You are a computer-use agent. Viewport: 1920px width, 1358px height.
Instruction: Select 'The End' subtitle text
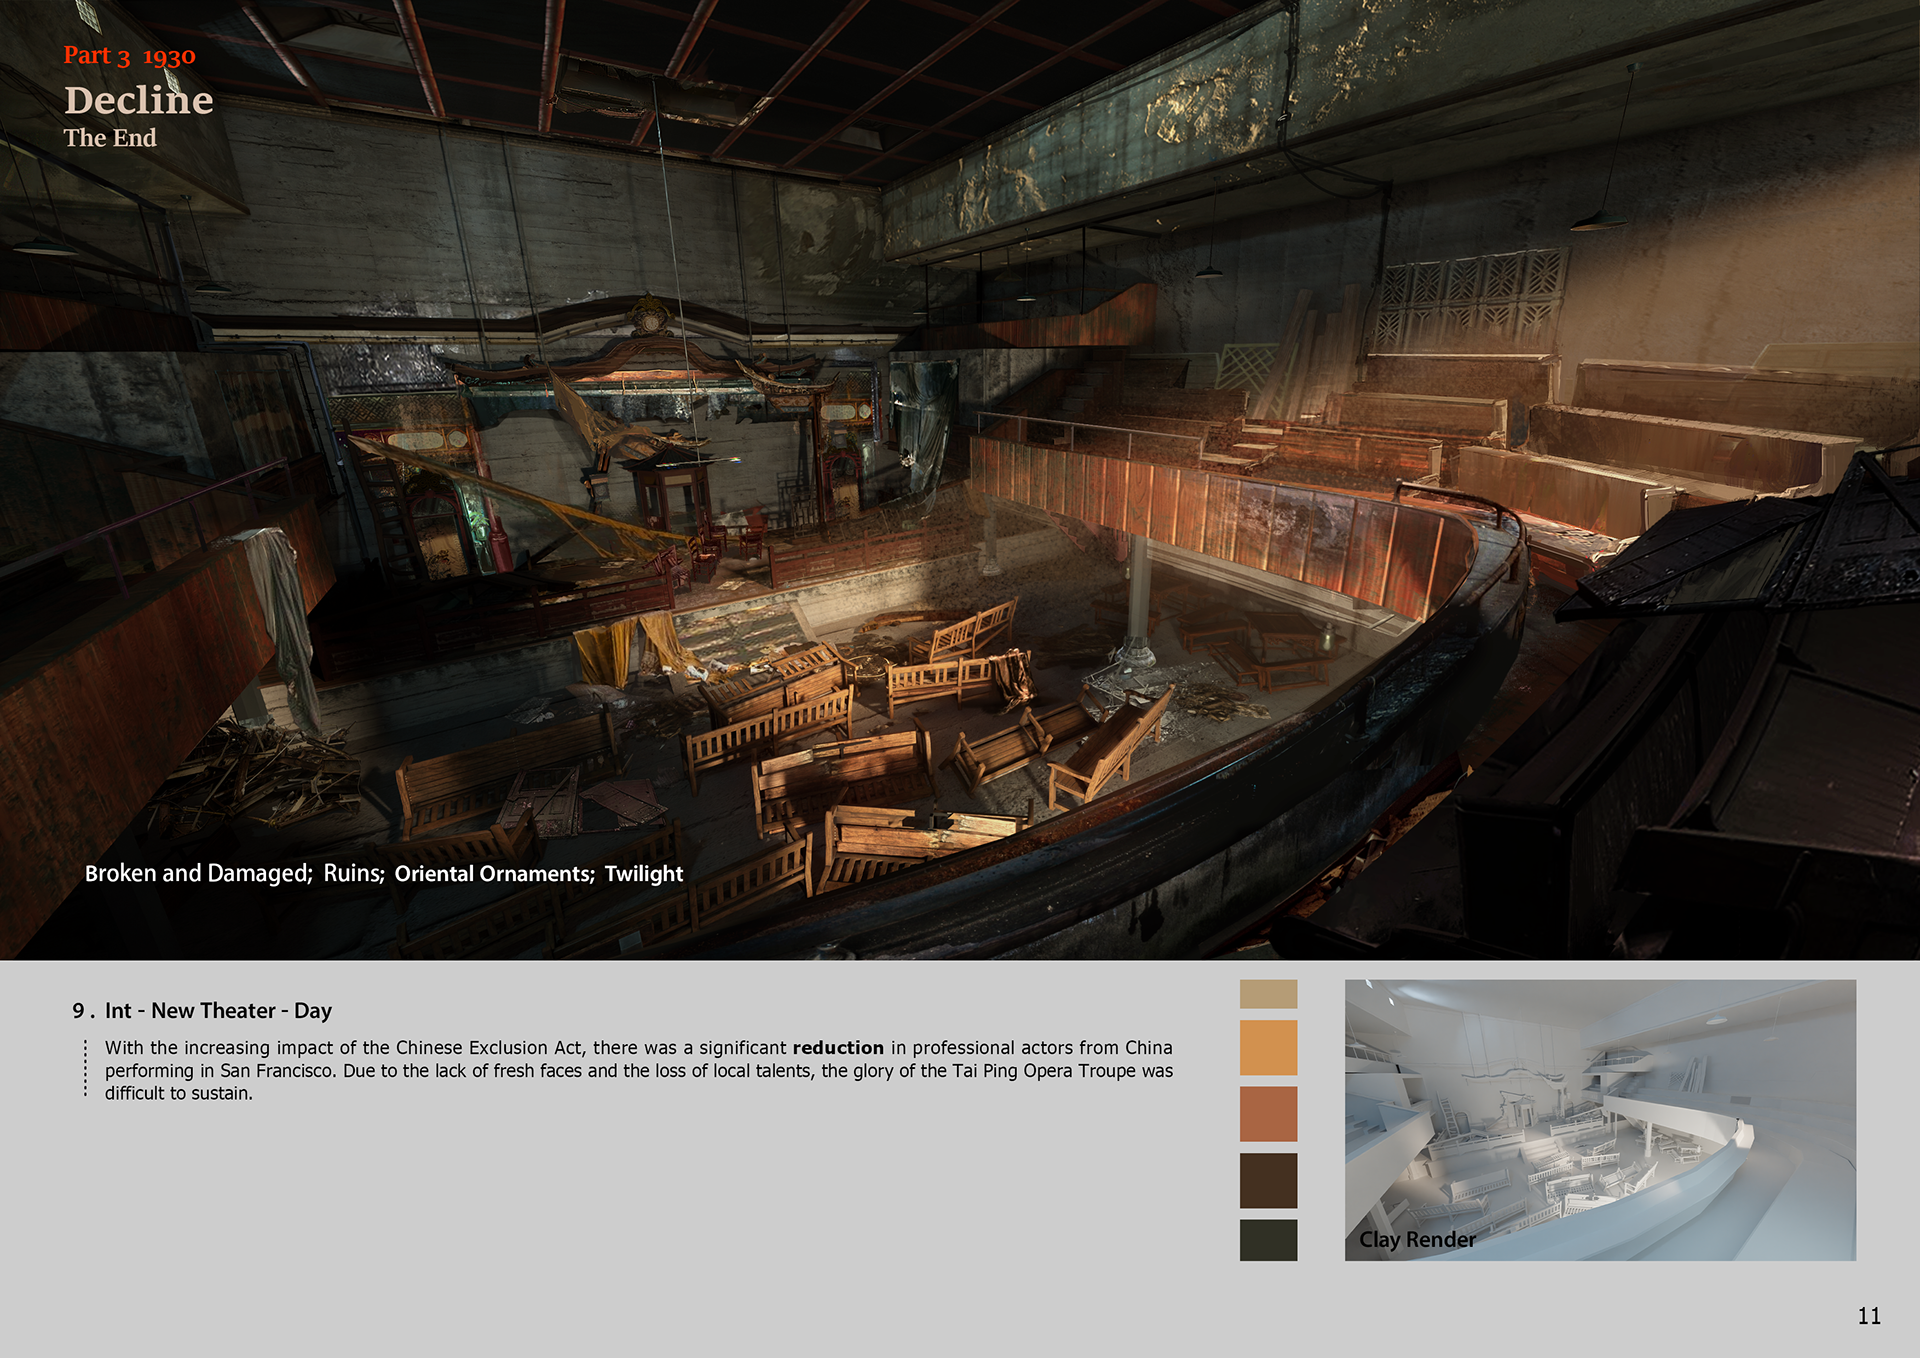[x=110, y=138]
